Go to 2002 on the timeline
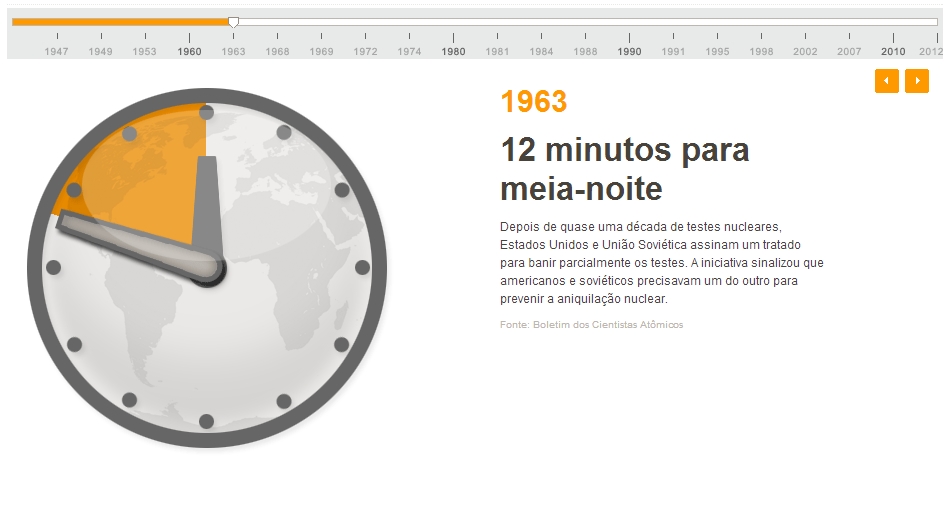Image resolution: width=950 pixels, height=515 pixels. tap(805, 51)
